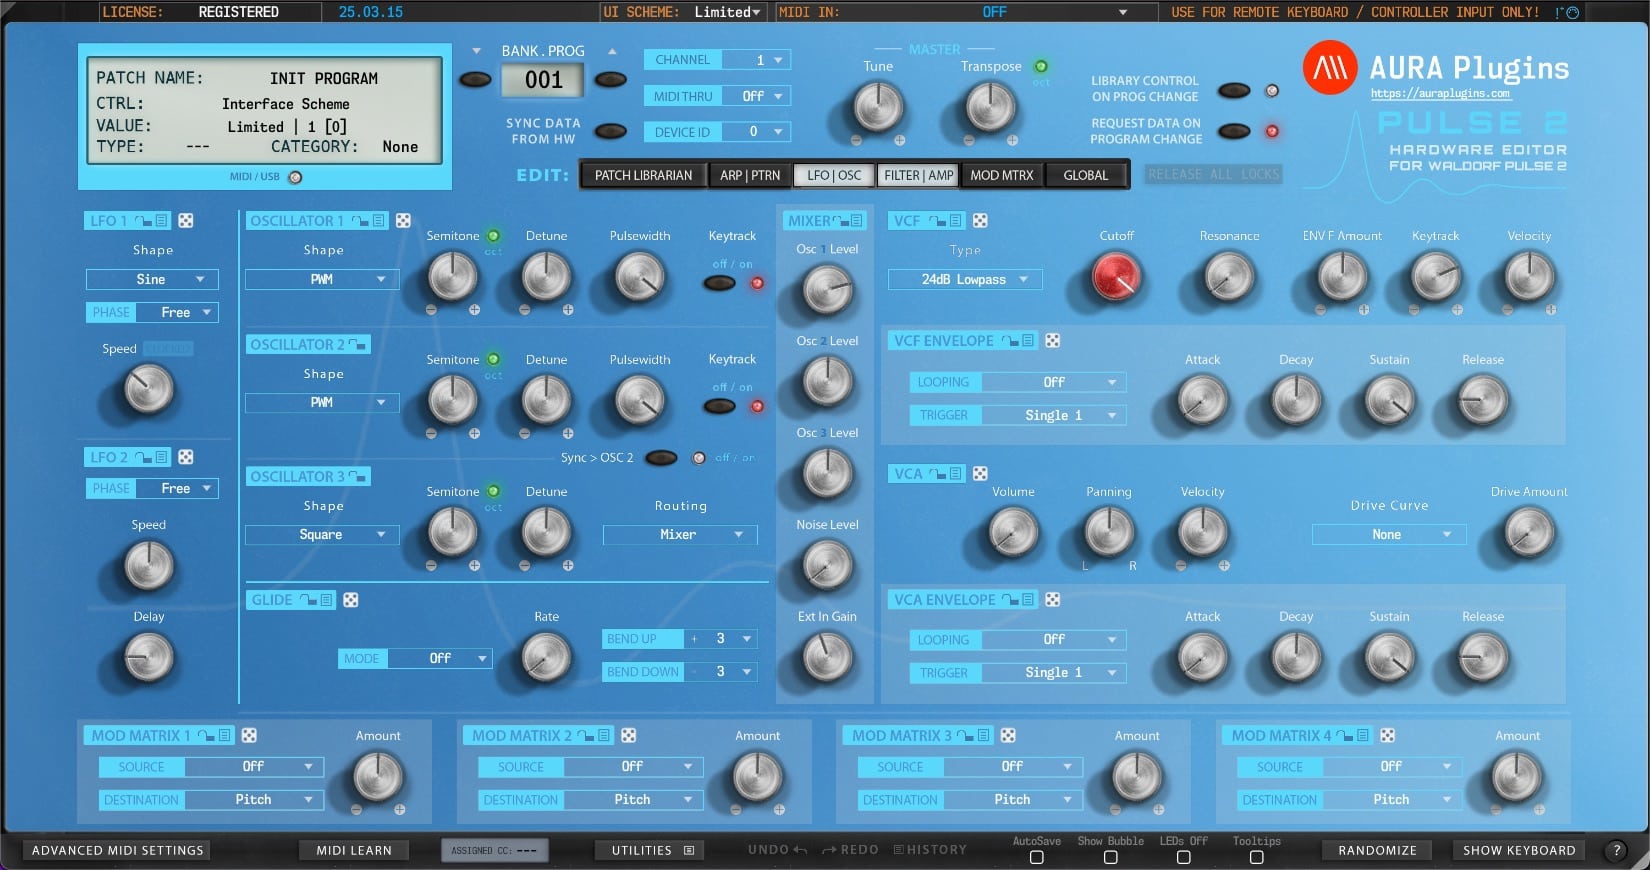Screen dimensions: 1650x870
Task: Click the Oscillator 1 dice randomize icon
Action: (403, 221)
